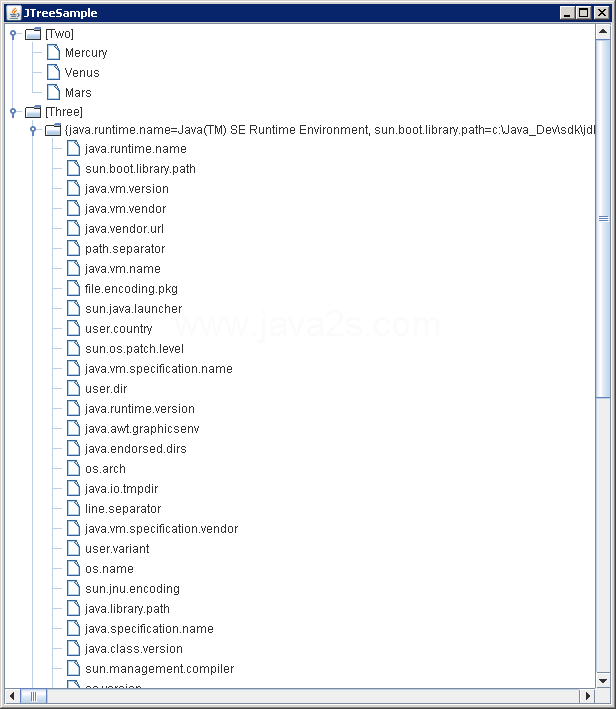Close the JTreeSample window

pos(602,13)
